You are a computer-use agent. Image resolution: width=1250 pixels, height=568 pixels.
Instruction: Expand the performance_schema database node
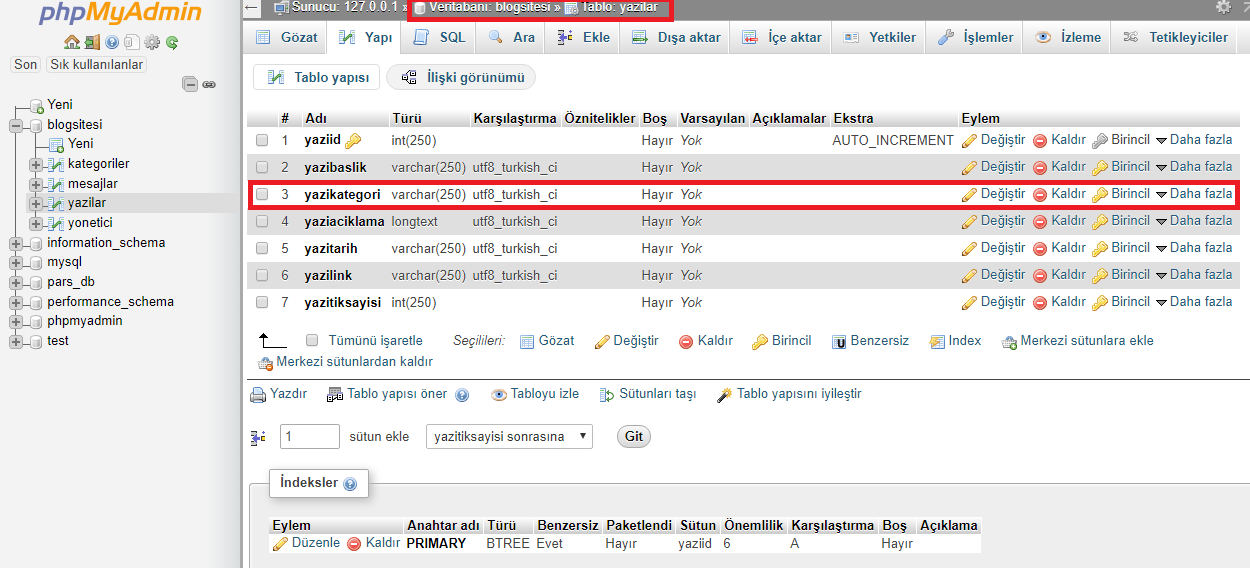tap(15, 301)
